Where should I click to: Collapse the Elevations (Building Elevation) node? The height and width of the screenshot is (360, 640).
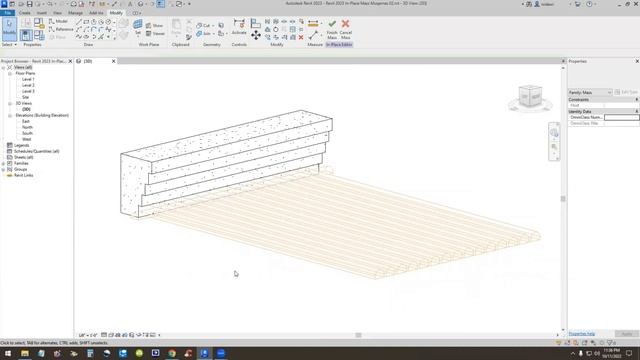pyautogui.click(x=10, y=116)
